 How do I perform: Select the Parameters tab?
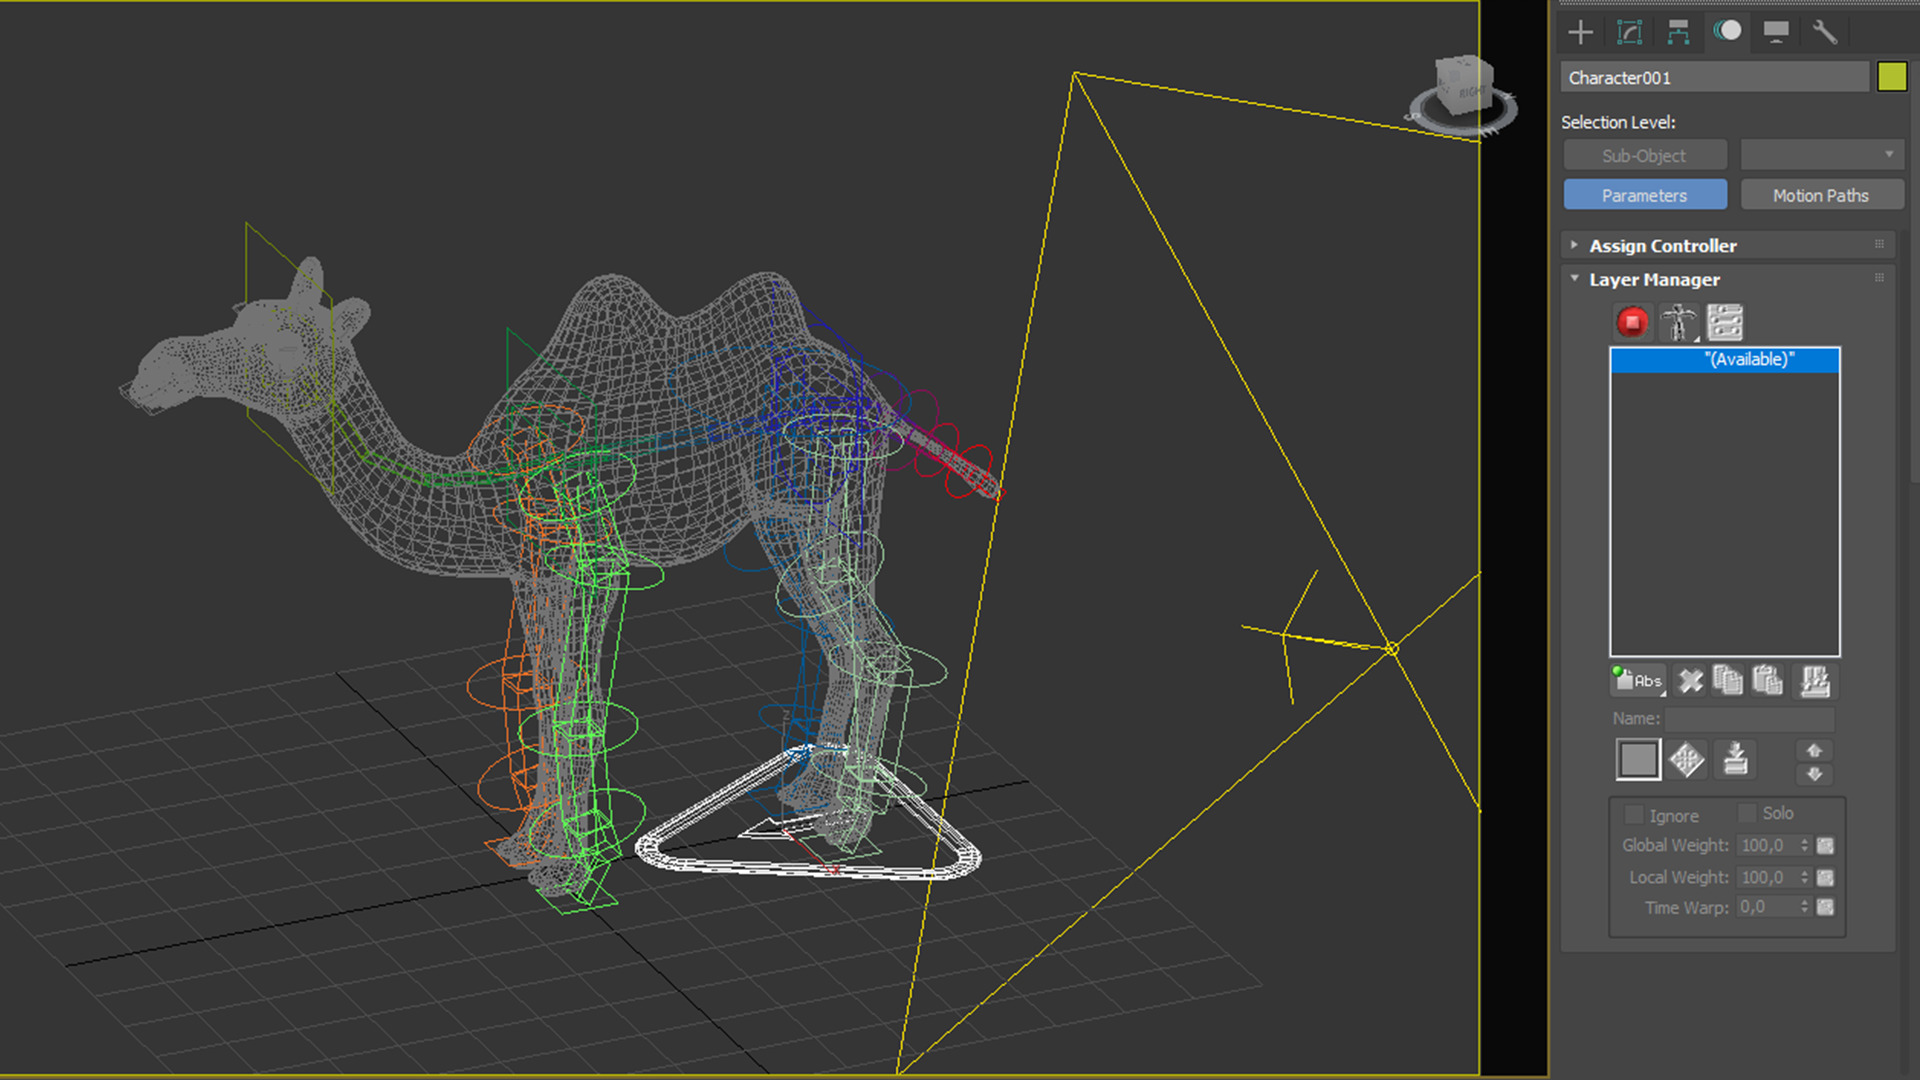pos(1644,195)
